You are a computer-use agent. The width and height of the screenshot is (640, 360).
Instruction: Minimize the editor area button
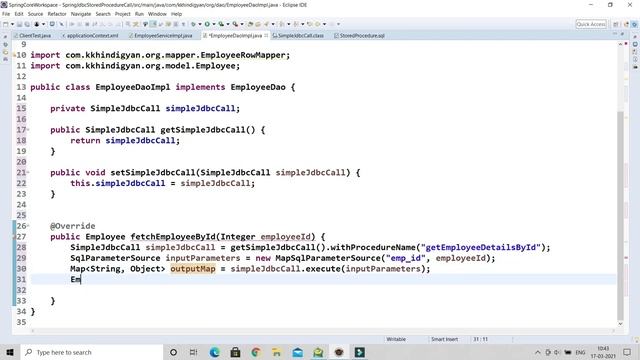(x=615, y=33)
